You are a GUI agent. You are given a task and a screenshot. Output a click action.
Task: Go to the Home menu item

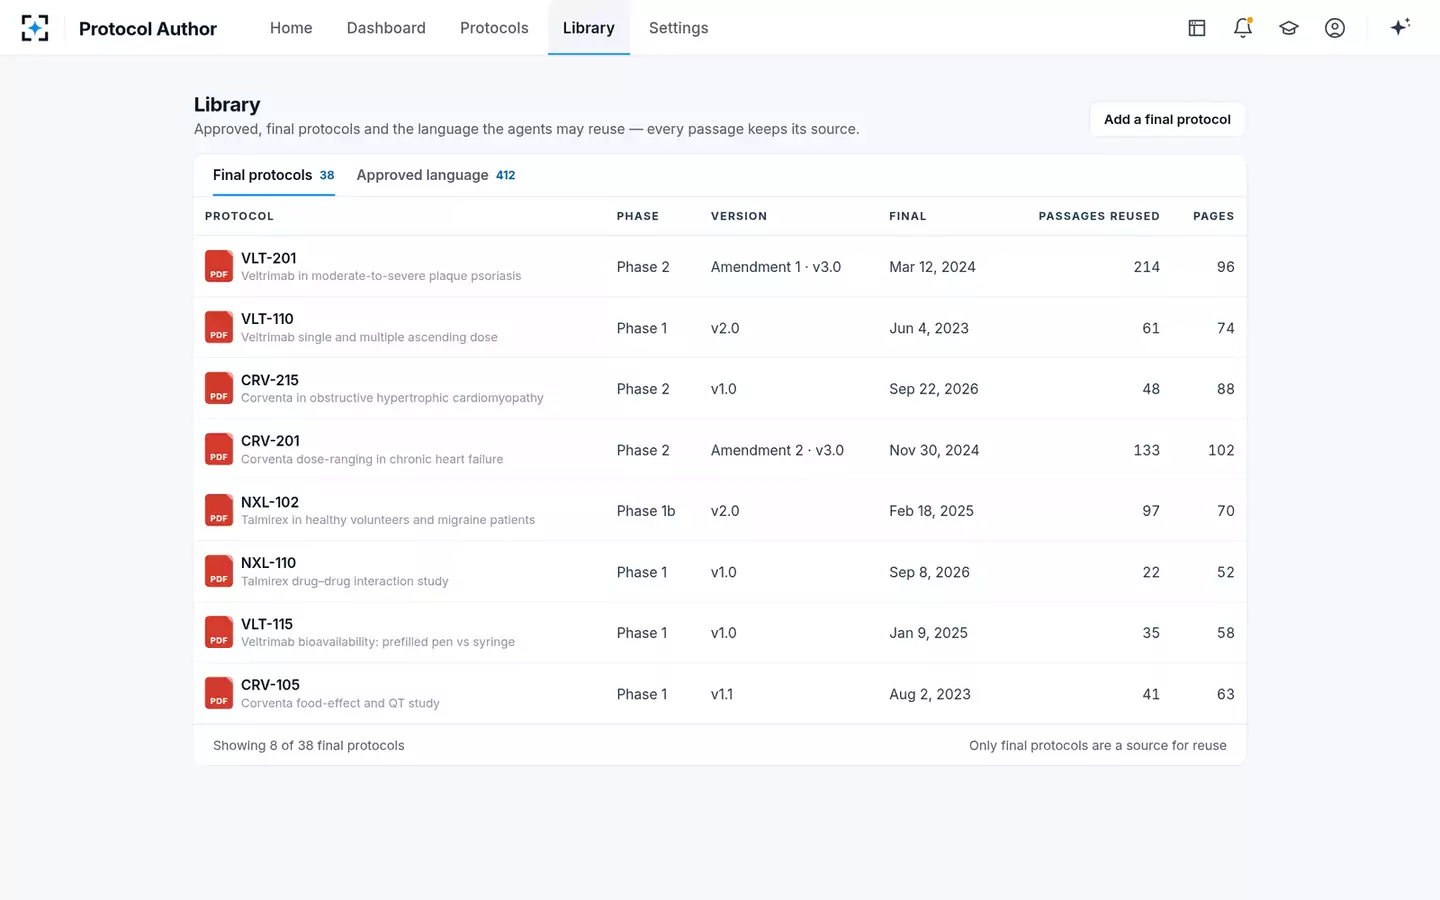point(291,28)
